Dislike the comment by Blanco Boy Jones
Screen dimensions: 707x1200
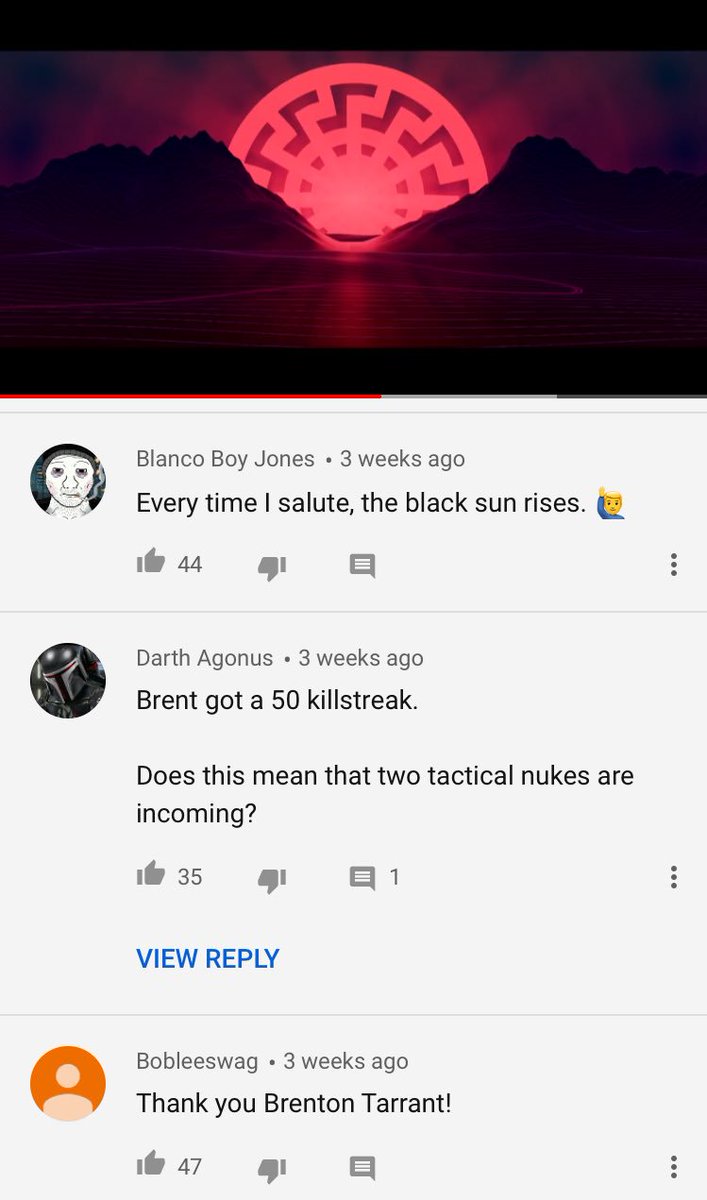point(272,567)
